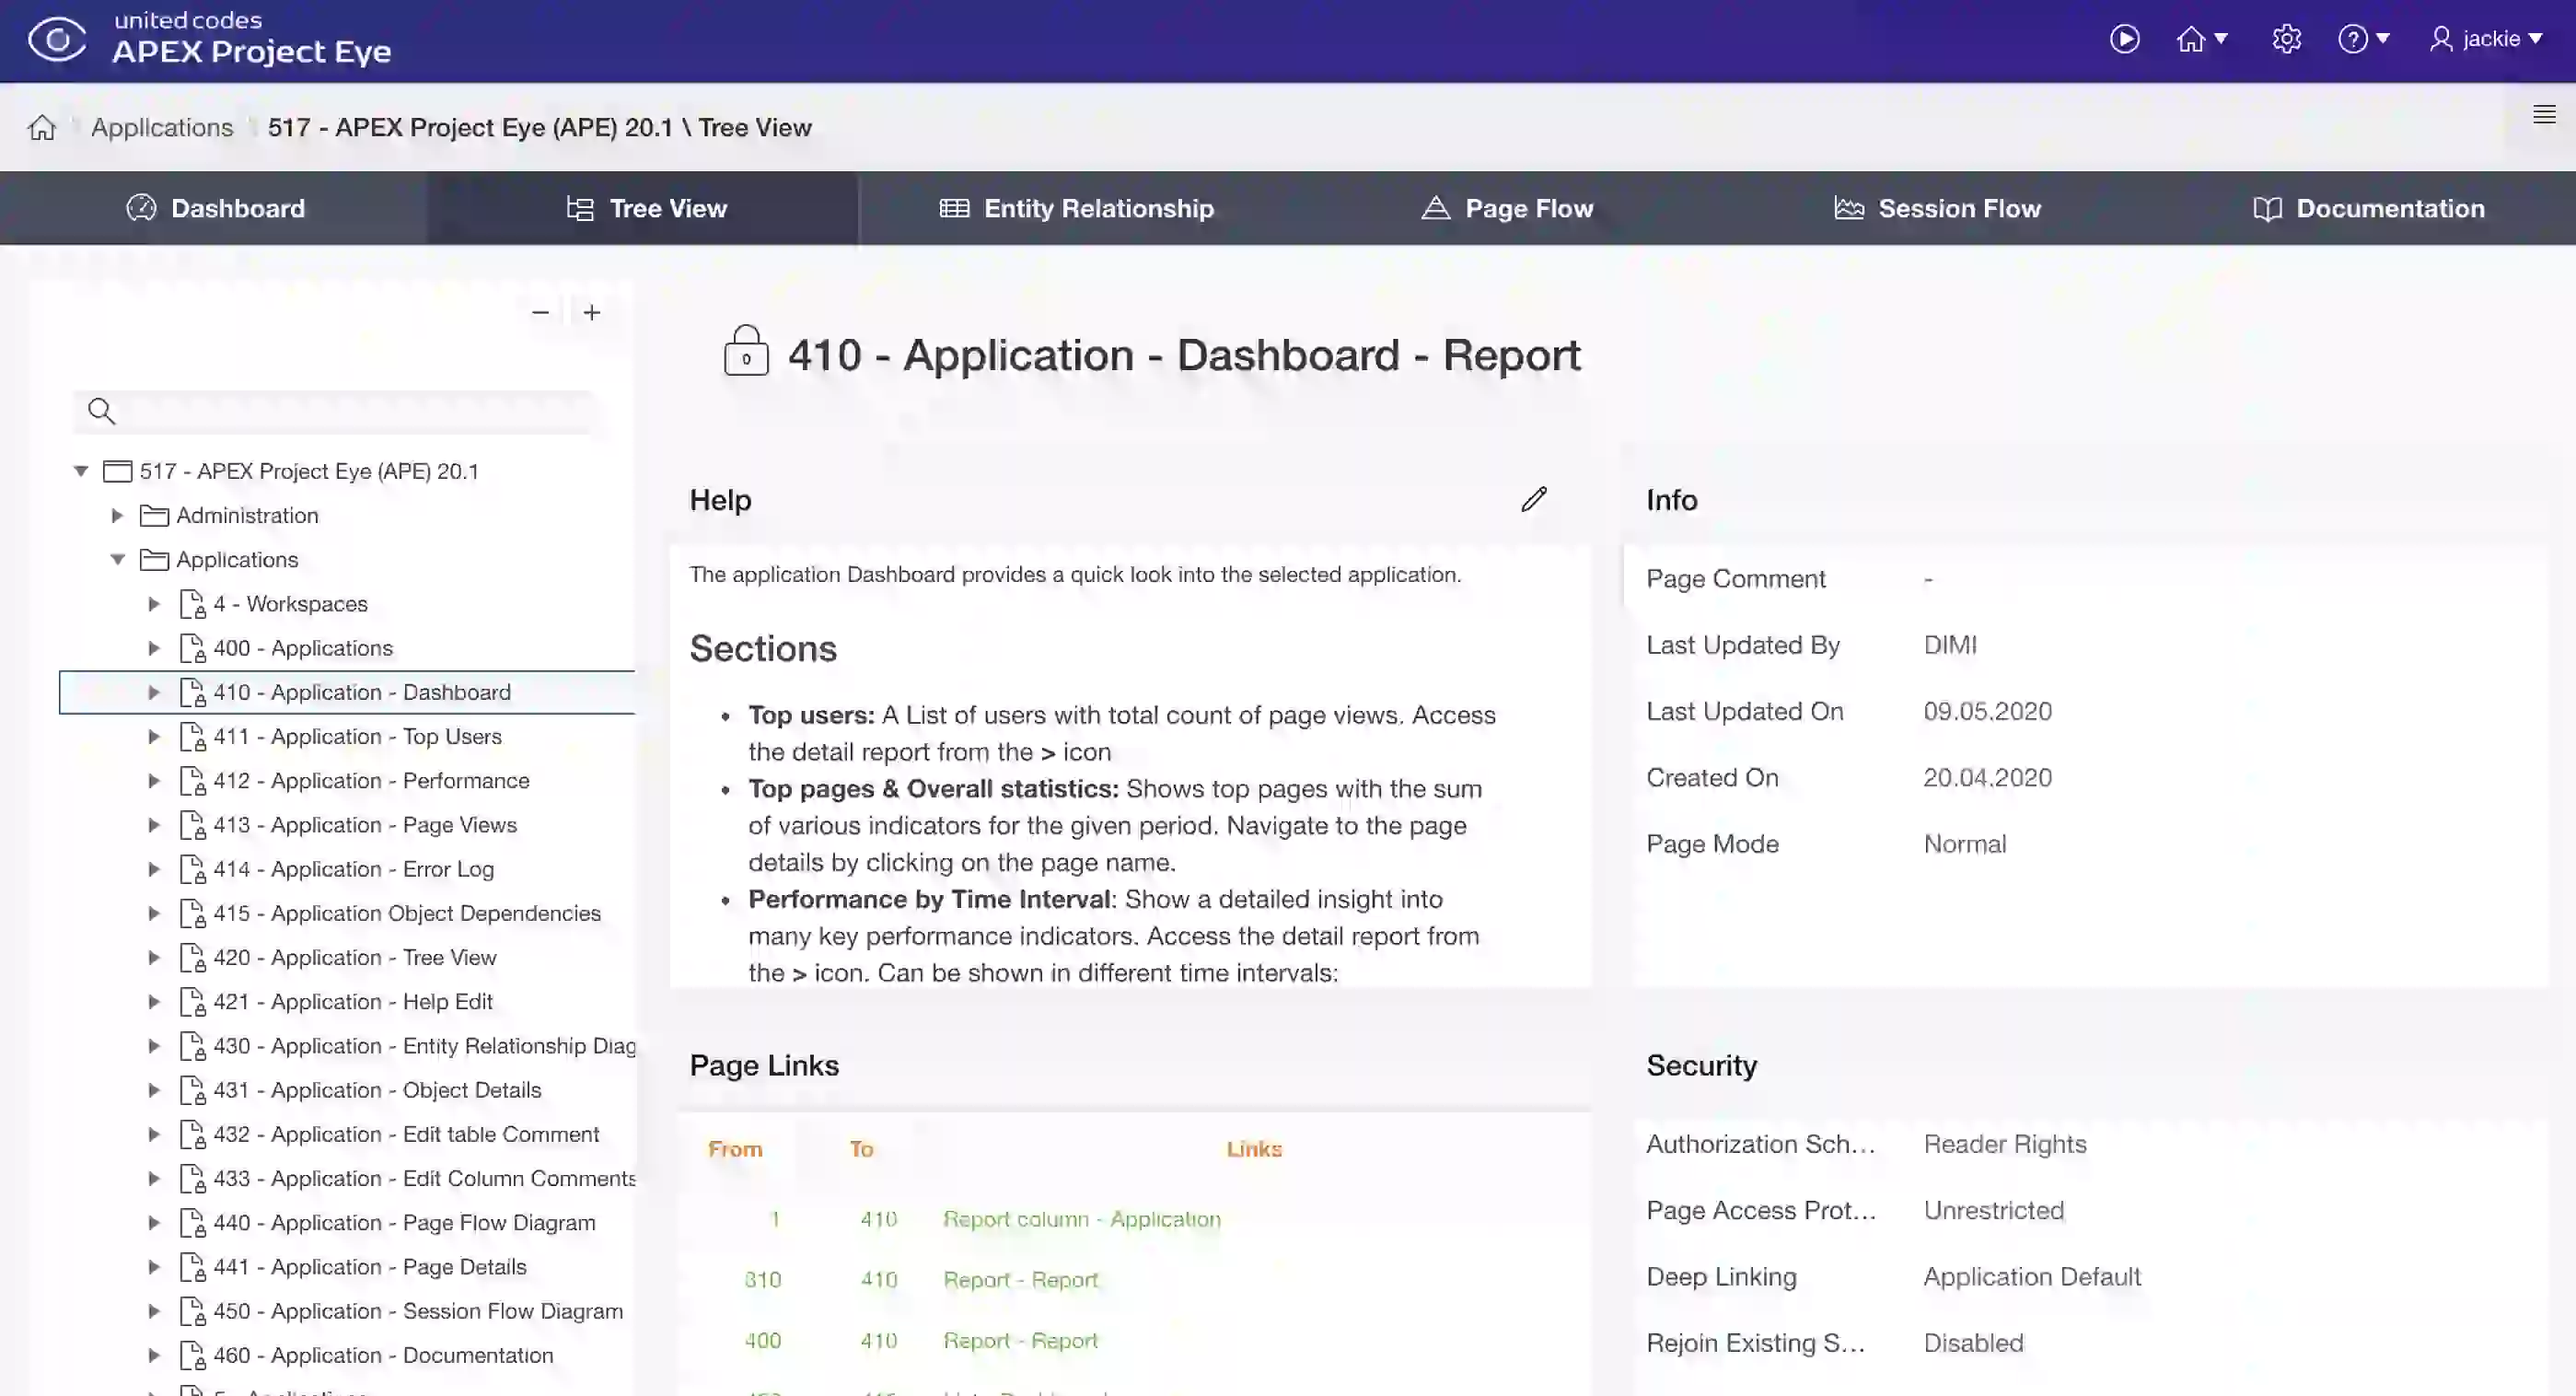Open the Report - Report link from 310
2576x1396 pixels.
pyautogui.click(x=1020, y=1280)
